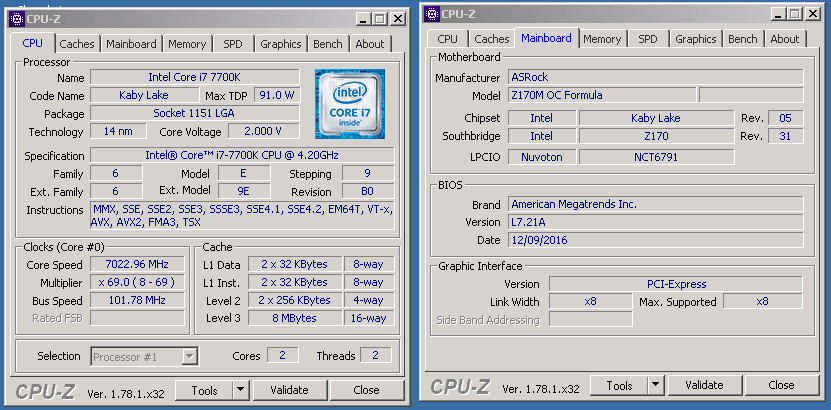Switch to Caches tab in the processor window

77,44
